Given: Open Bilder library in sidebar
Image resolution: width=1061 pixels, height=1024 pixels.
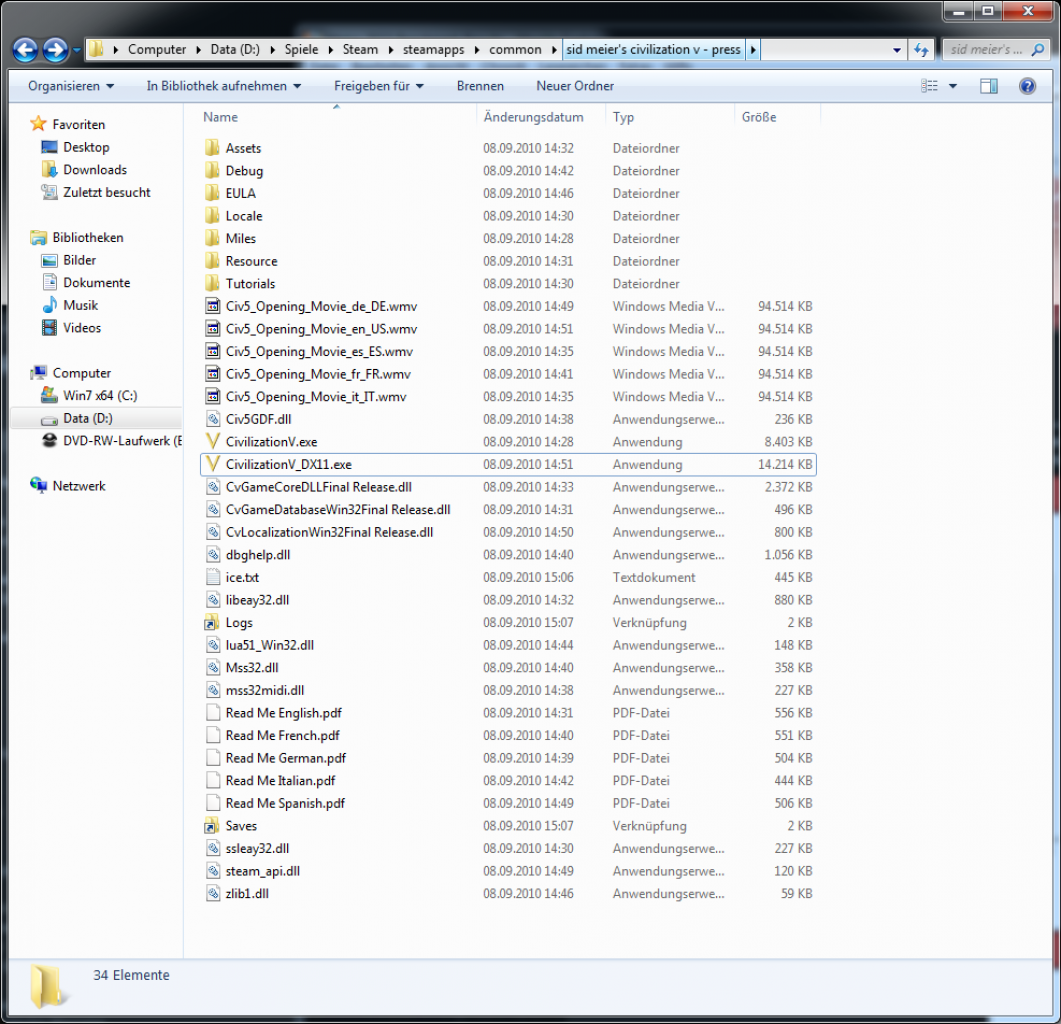Looking at the screenshot, I should tap(79, 260).
